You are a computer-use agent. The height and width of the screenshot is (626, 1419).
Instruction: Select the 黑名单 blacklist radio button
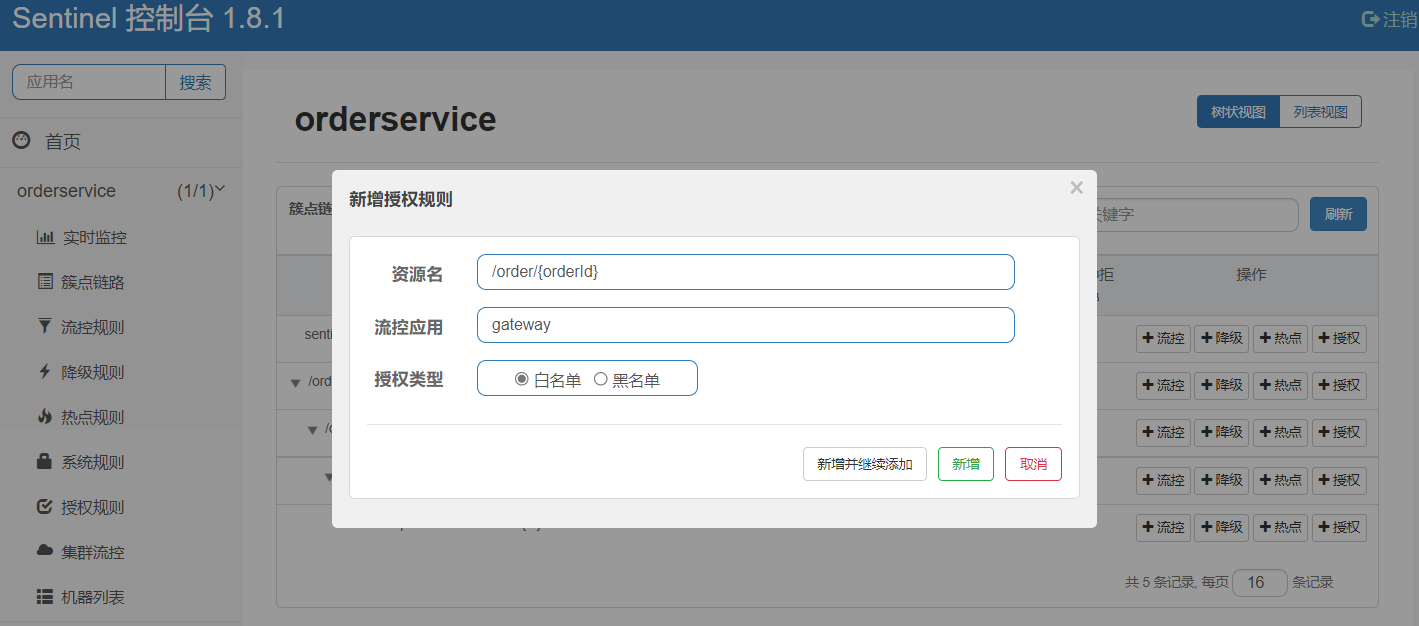click(x=601, y=379)
